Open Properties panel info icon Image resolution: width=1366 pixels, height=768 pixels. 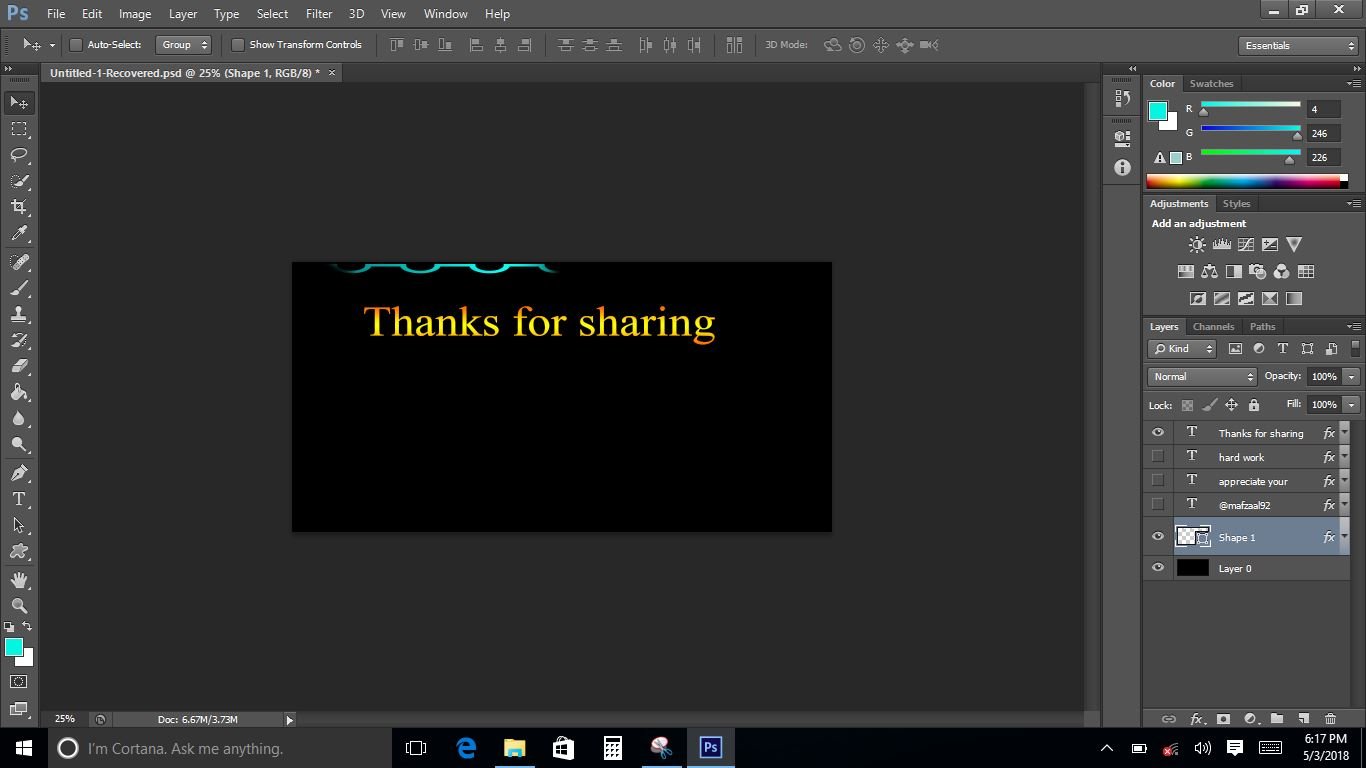[1122, 168]
